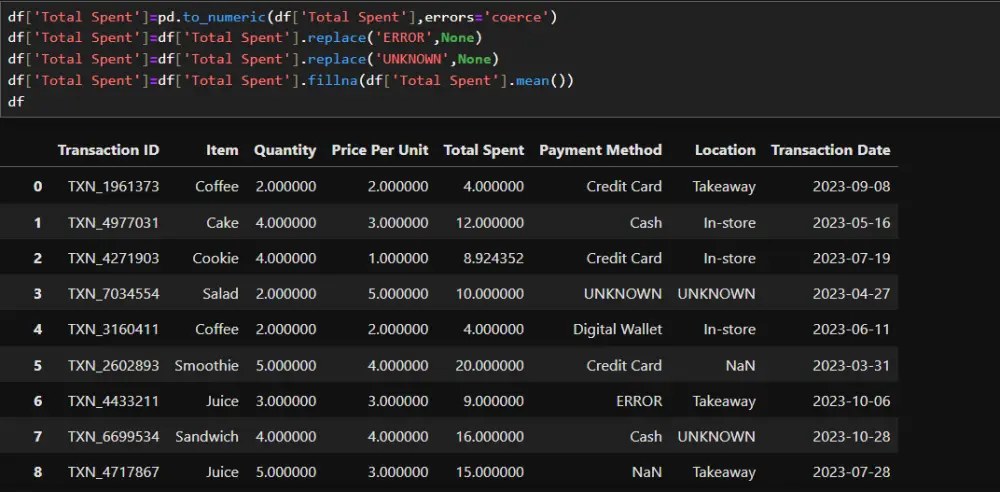Select cell TXN_3160411
Image resolution: width=1000 pixels, height=492 pixels.
pos(114,329)
